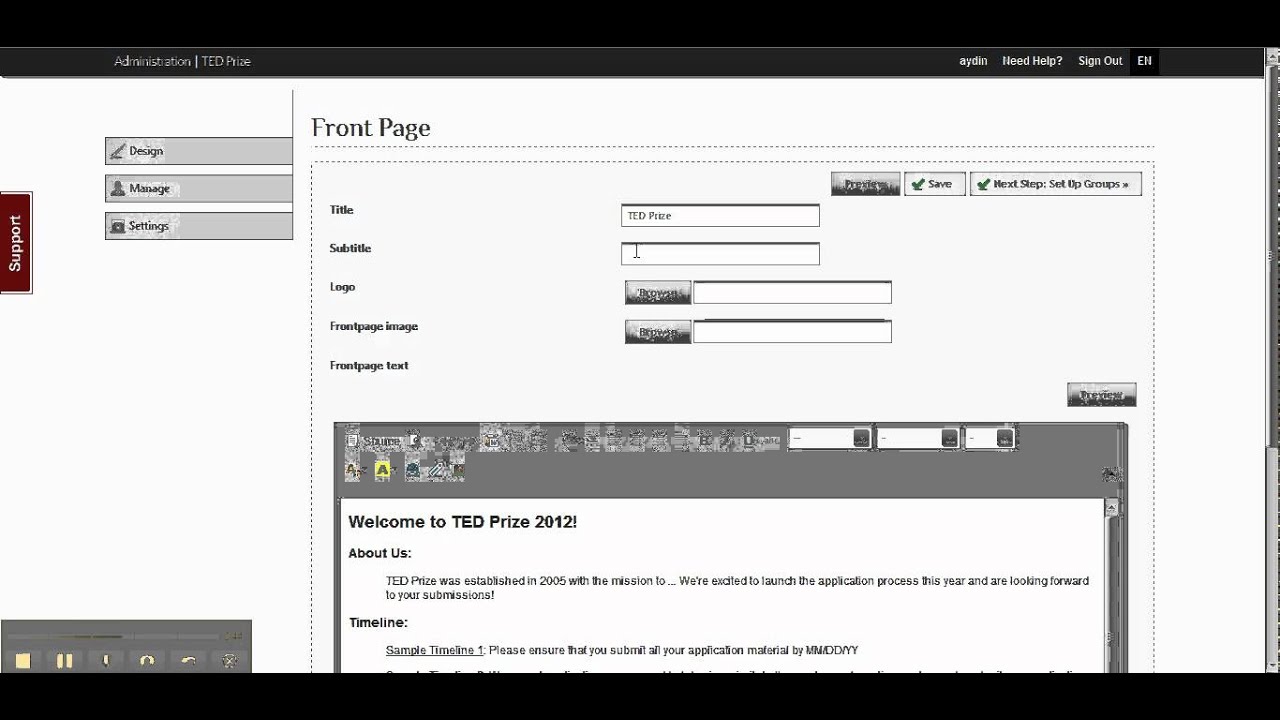Image resolution: width=1280 pixels, height=720 pixels.
Task: Open the Manage sidebar section
Action: 198,188
